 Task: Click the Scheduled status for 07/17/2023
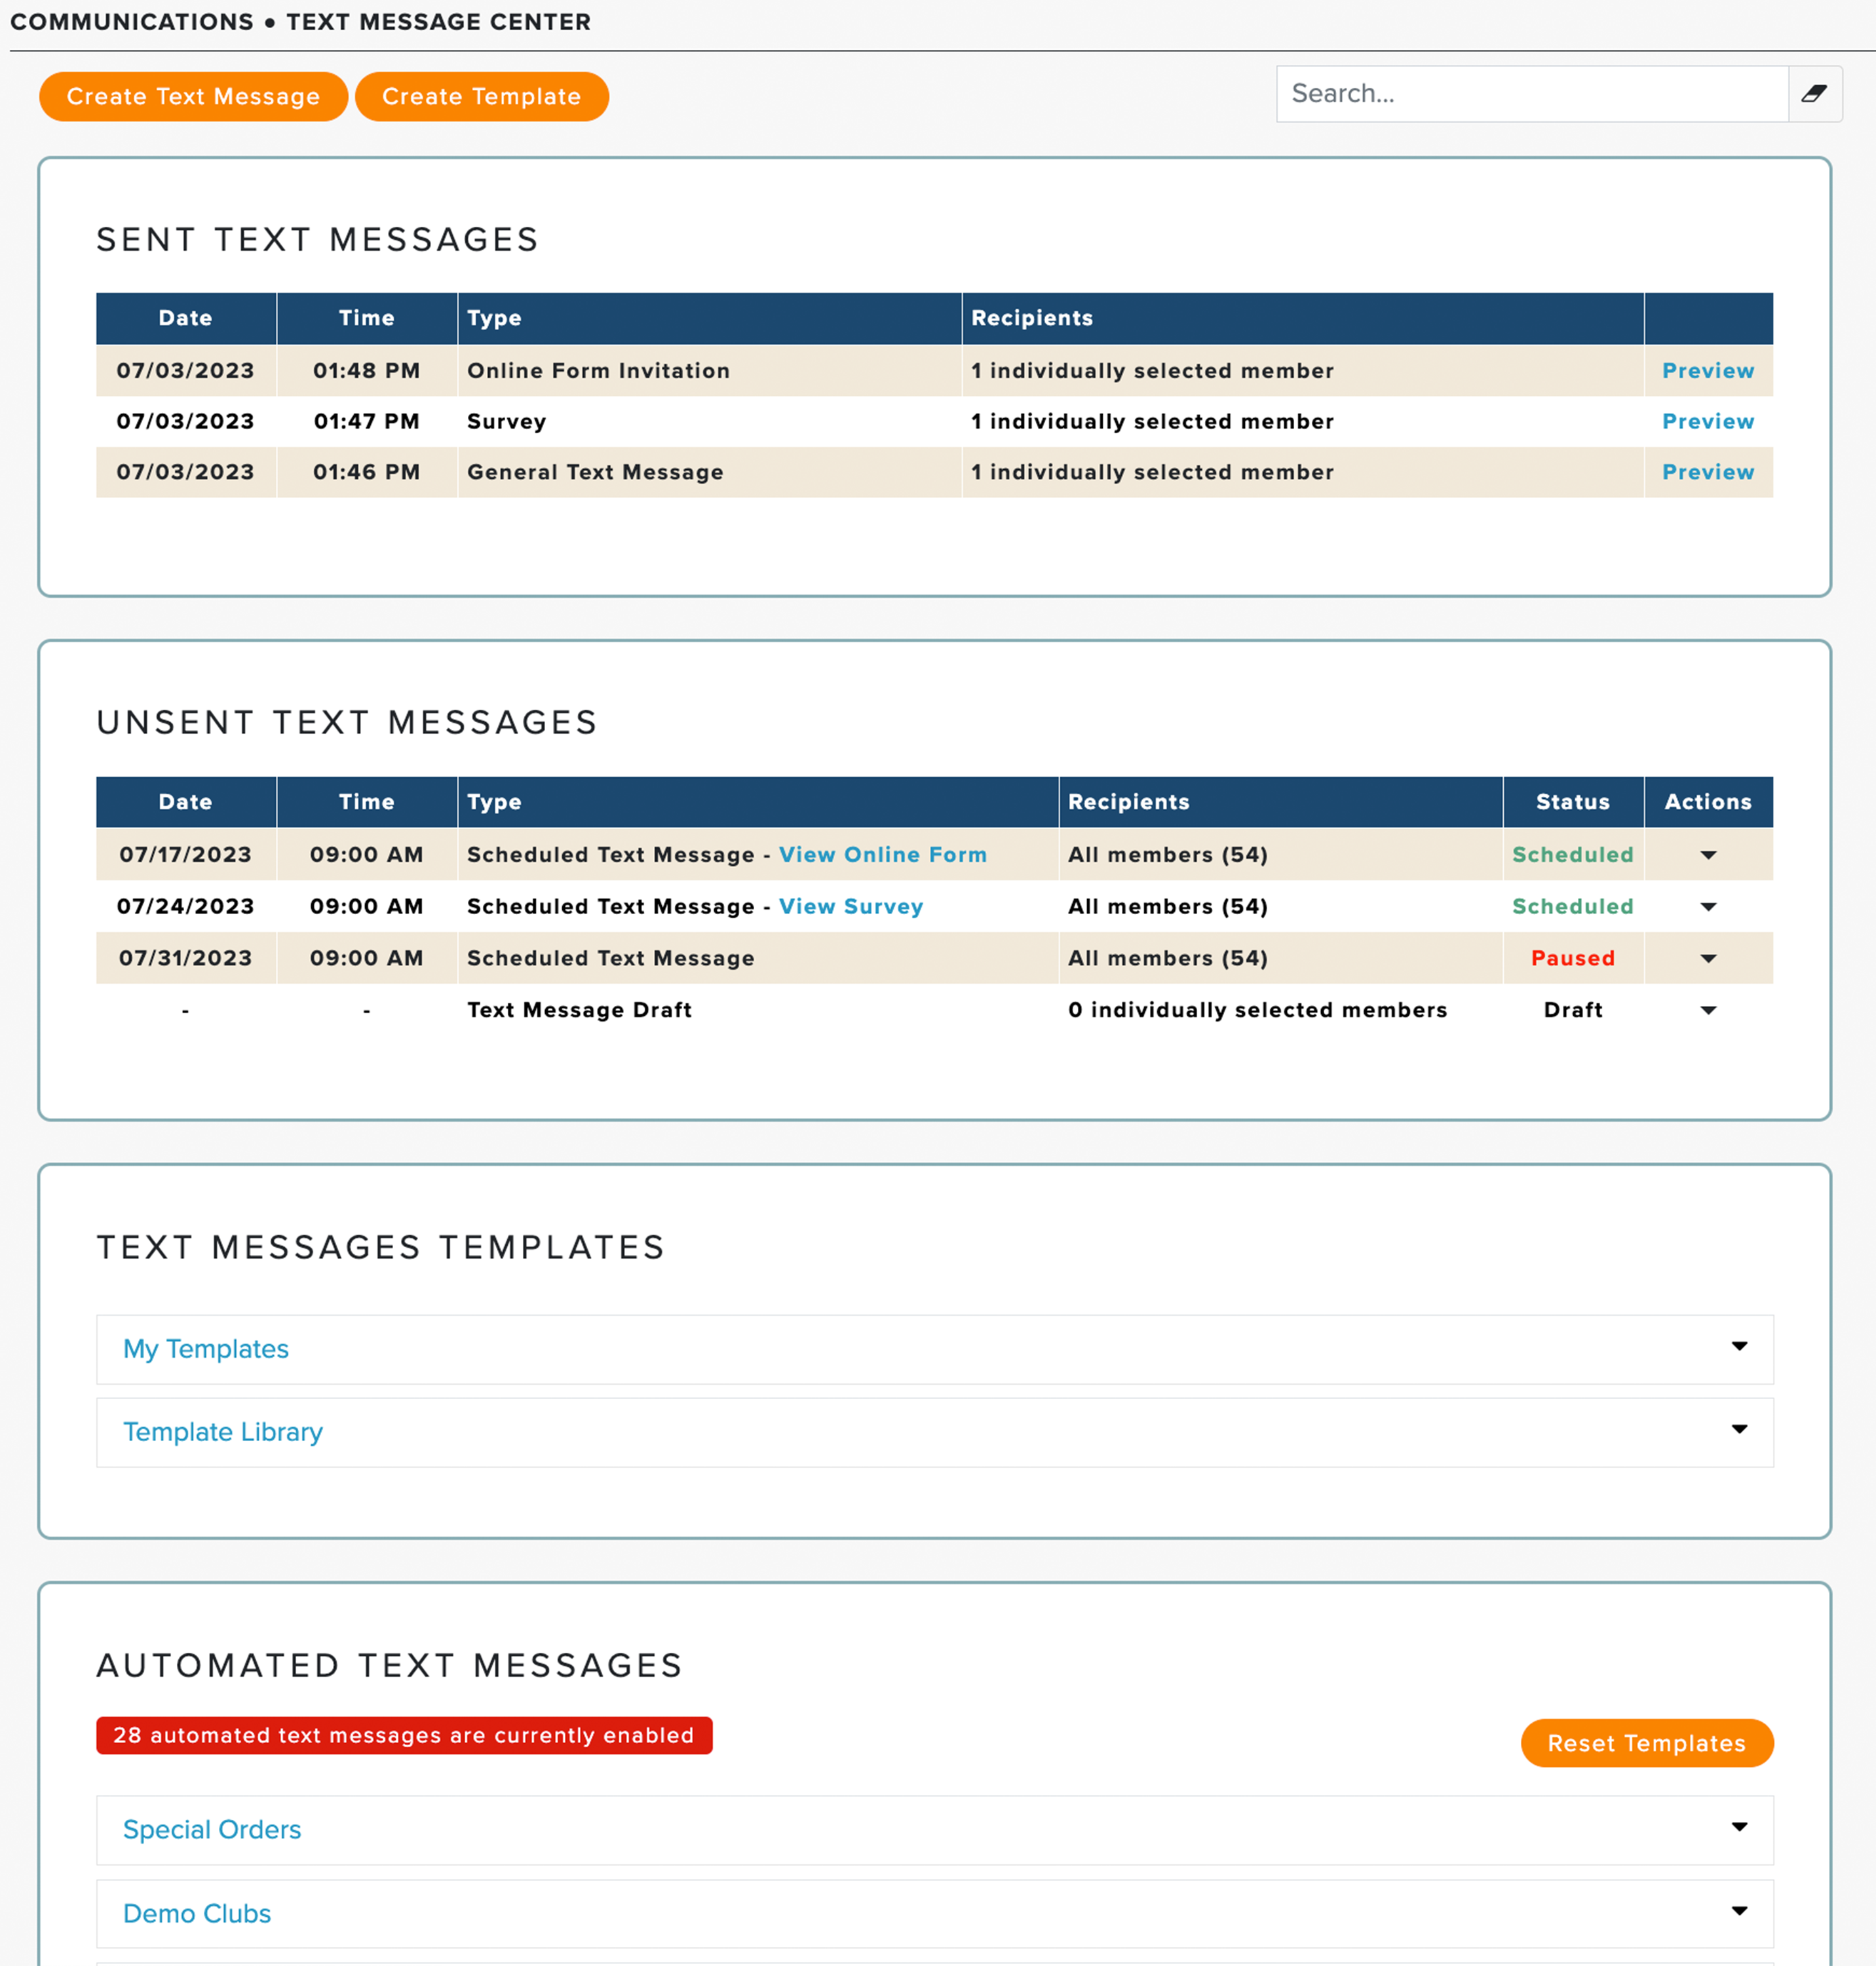click(x=1572, y=855)
